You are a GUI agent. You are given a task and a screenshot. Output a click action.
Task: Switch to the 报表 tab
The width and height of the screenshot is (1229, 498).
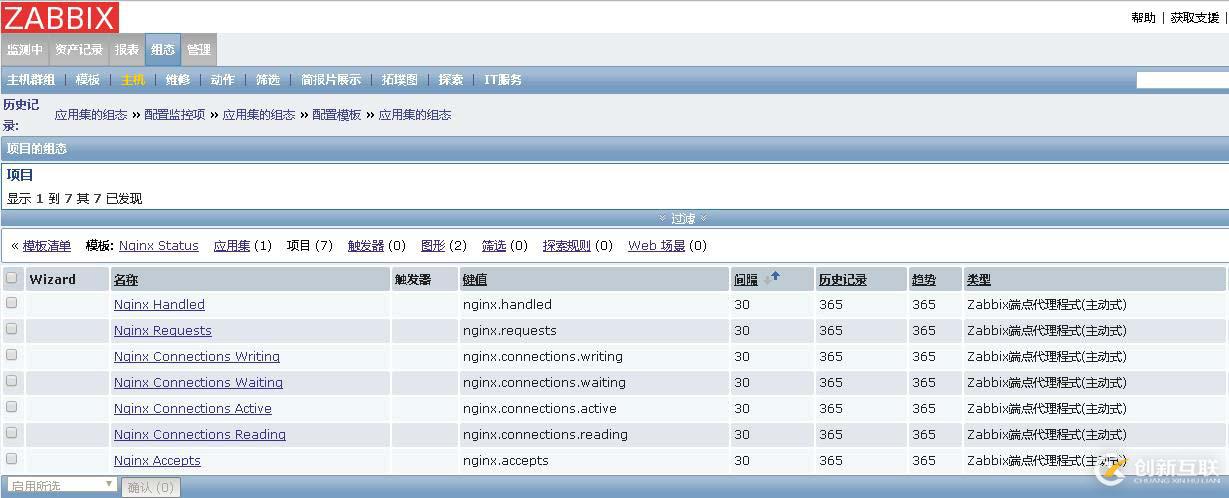[x=127, y=50]
